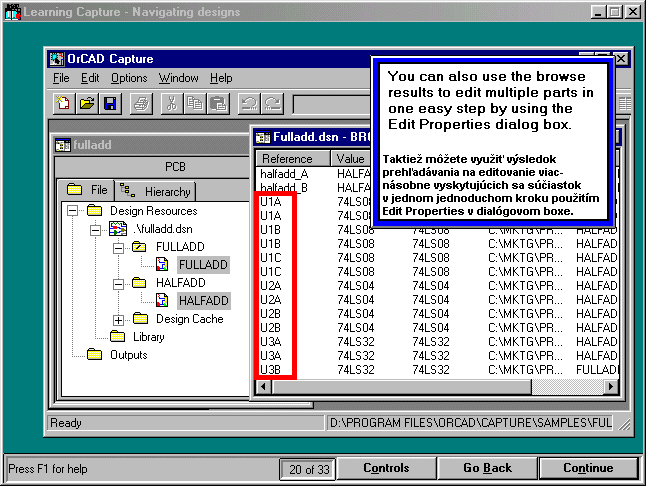Click the Print toolbar icon
The width and height of the screenshot is (646, 486).
pos(141,103)
